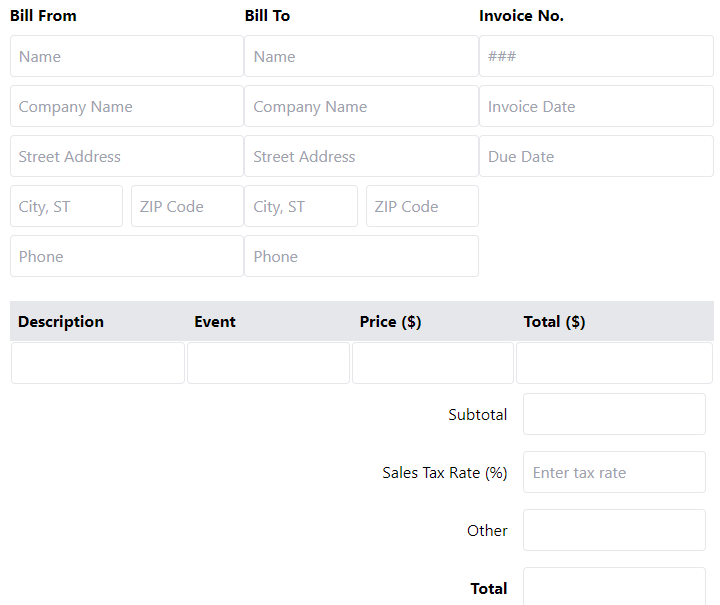Click the Bill From Phone field
The width and height of the screenshot is (720, 605).
126,256
